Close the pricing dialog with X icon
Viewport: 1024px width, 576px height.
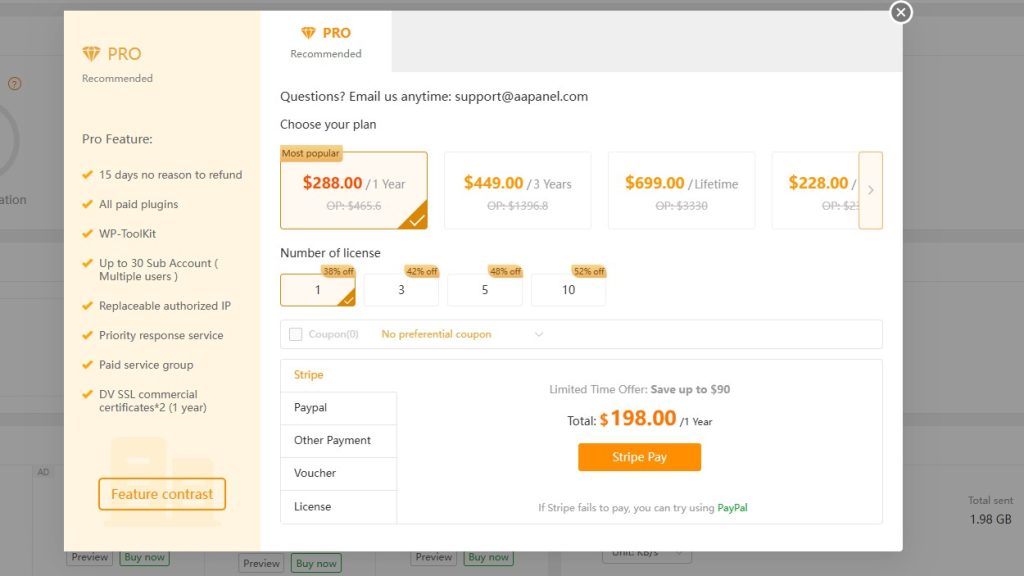(901, 12)
